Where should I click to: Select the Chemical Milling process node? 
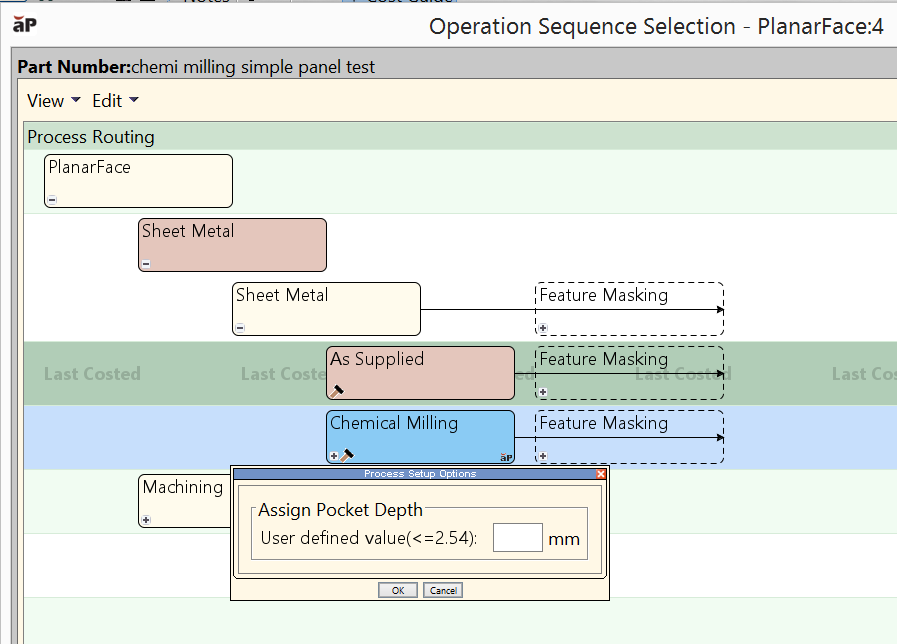coord(420,430)
